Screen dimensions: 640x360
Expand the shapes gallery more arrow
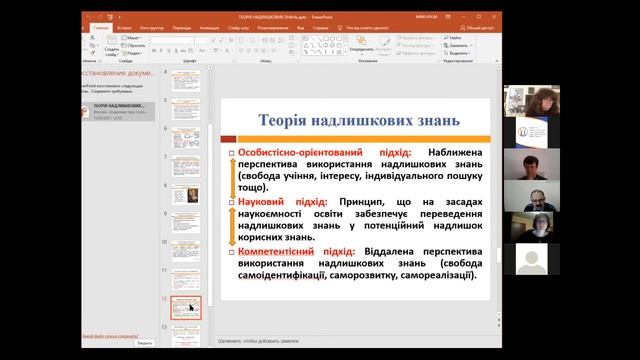click(346, 52)
